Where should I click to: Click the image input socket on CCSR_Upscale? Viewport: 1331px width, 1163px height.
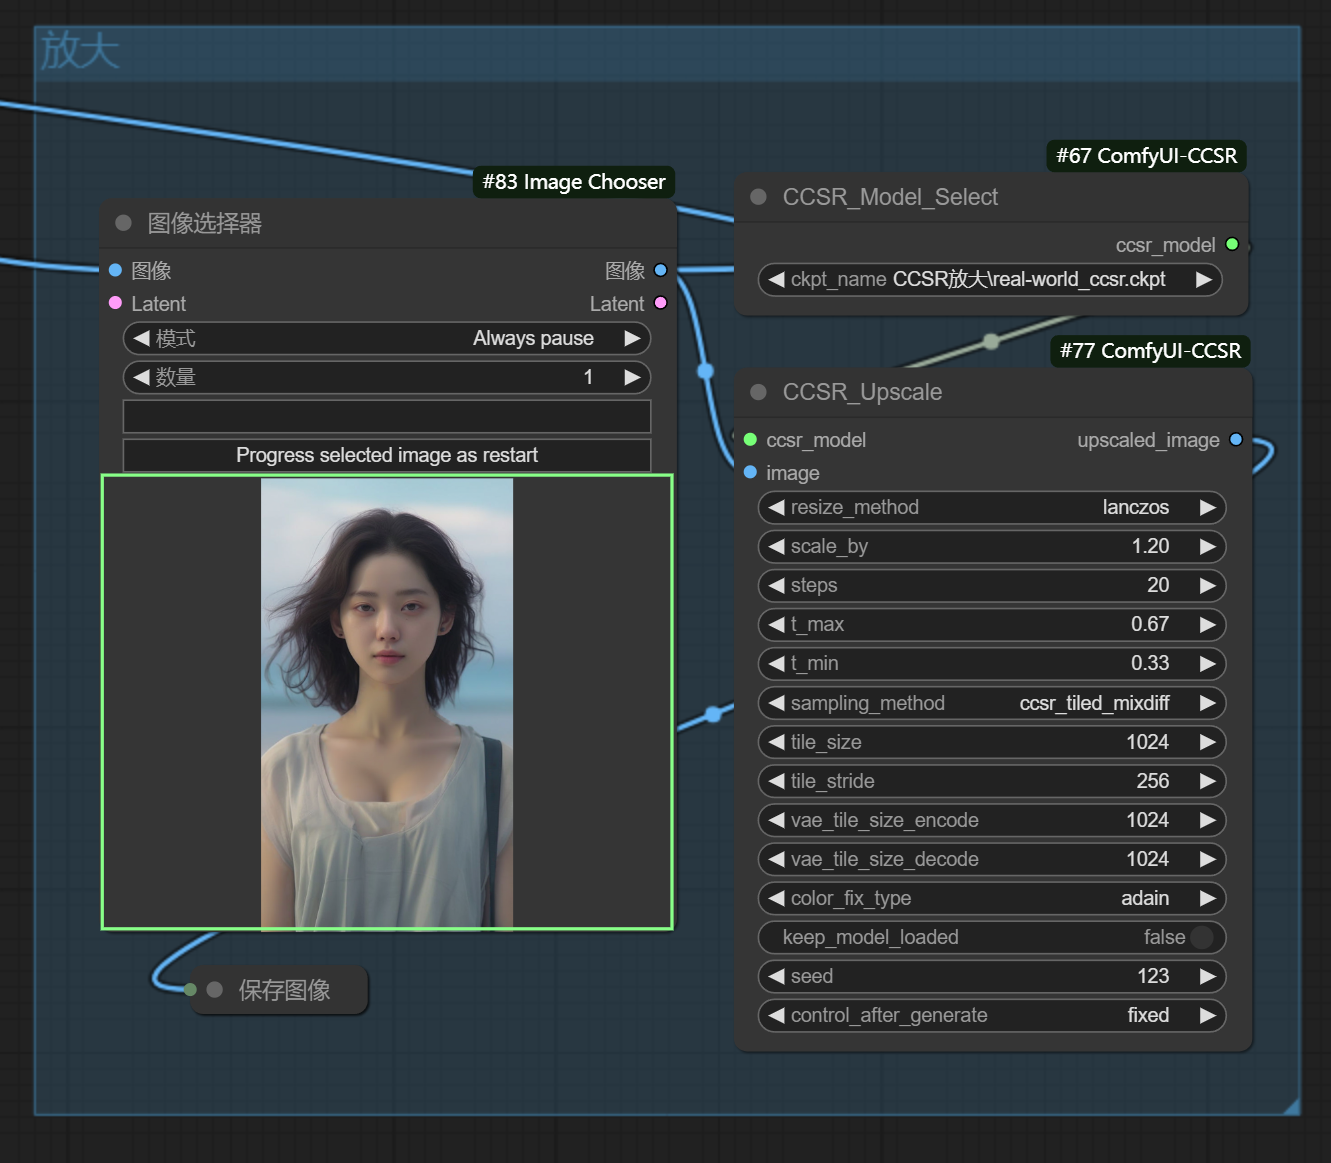pos(750,472)
